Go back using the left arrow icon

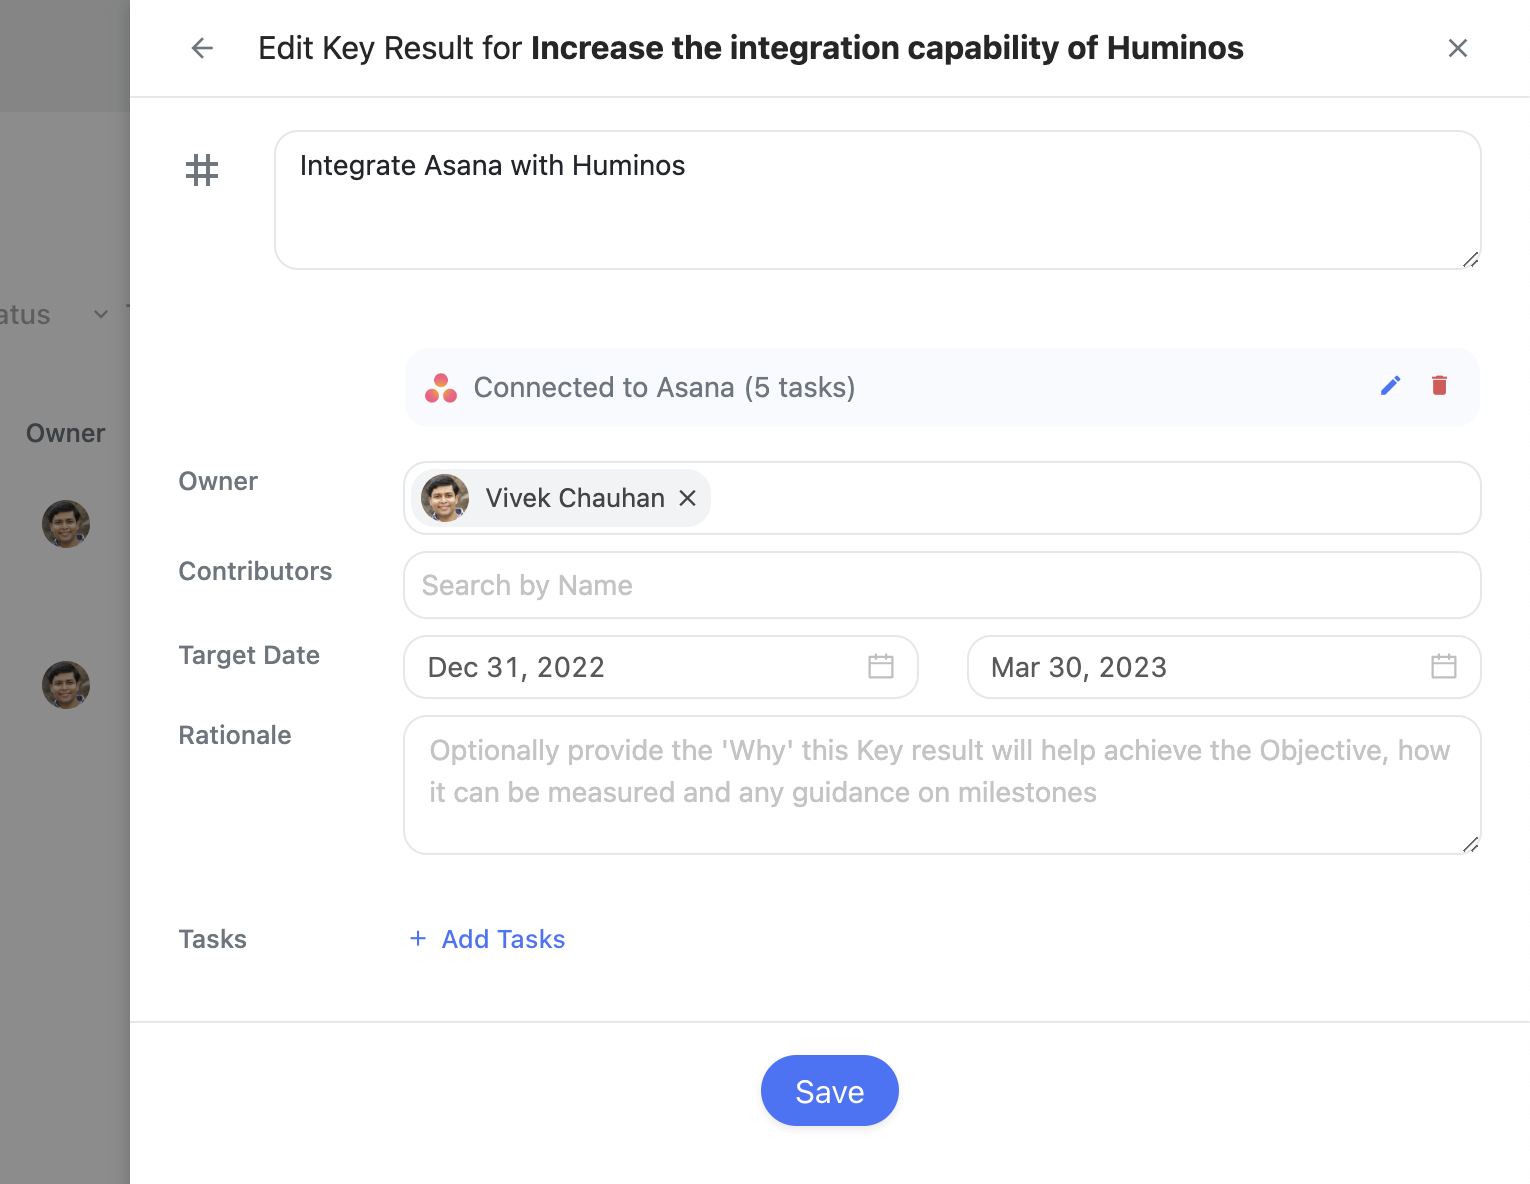pos(202,48)
